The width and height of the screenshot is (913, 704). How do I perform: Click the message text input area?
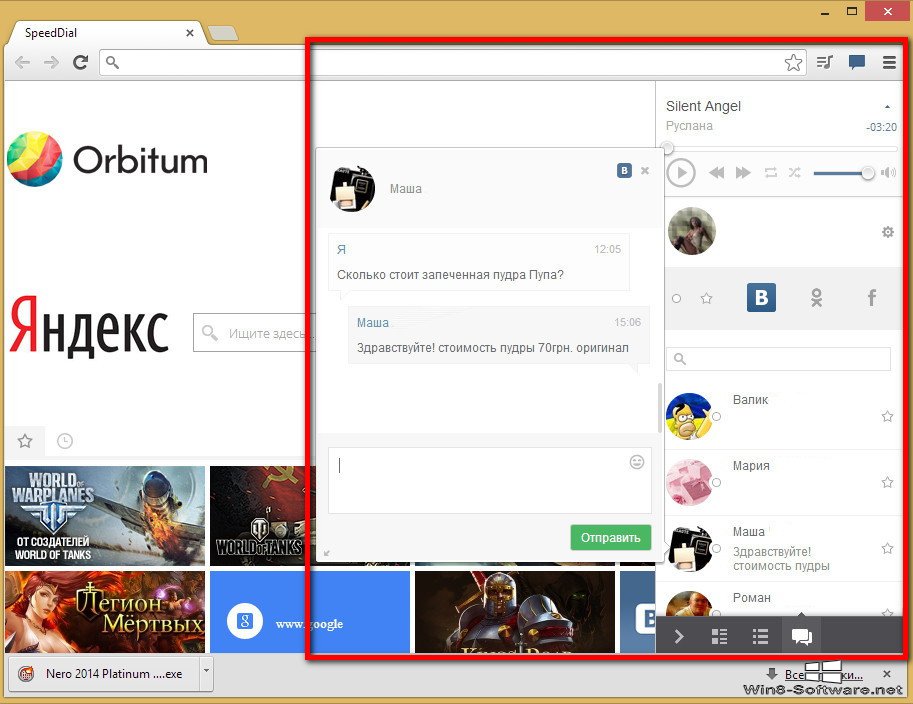pos(490,480)
